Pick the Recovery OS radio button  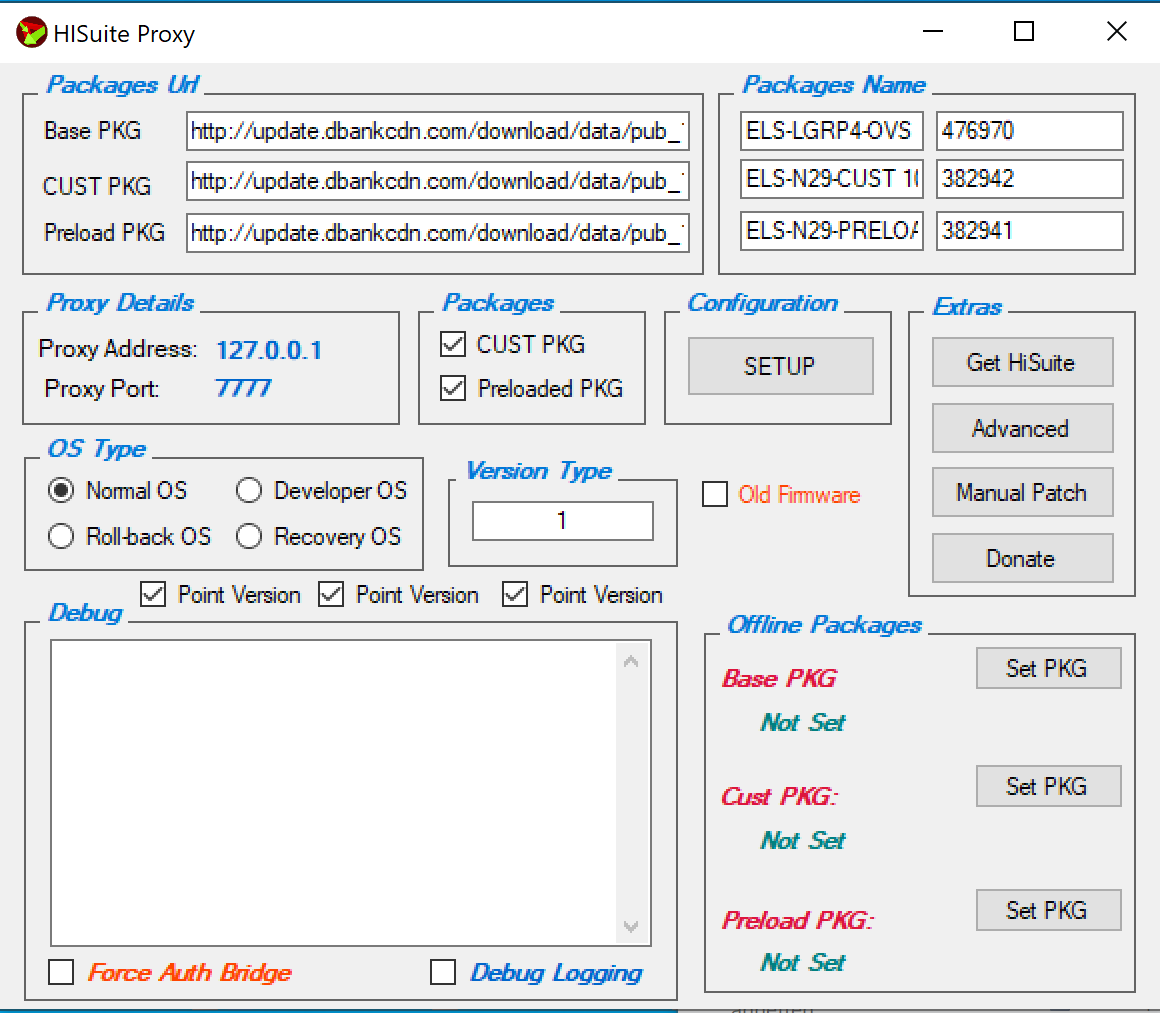(249, 536)
